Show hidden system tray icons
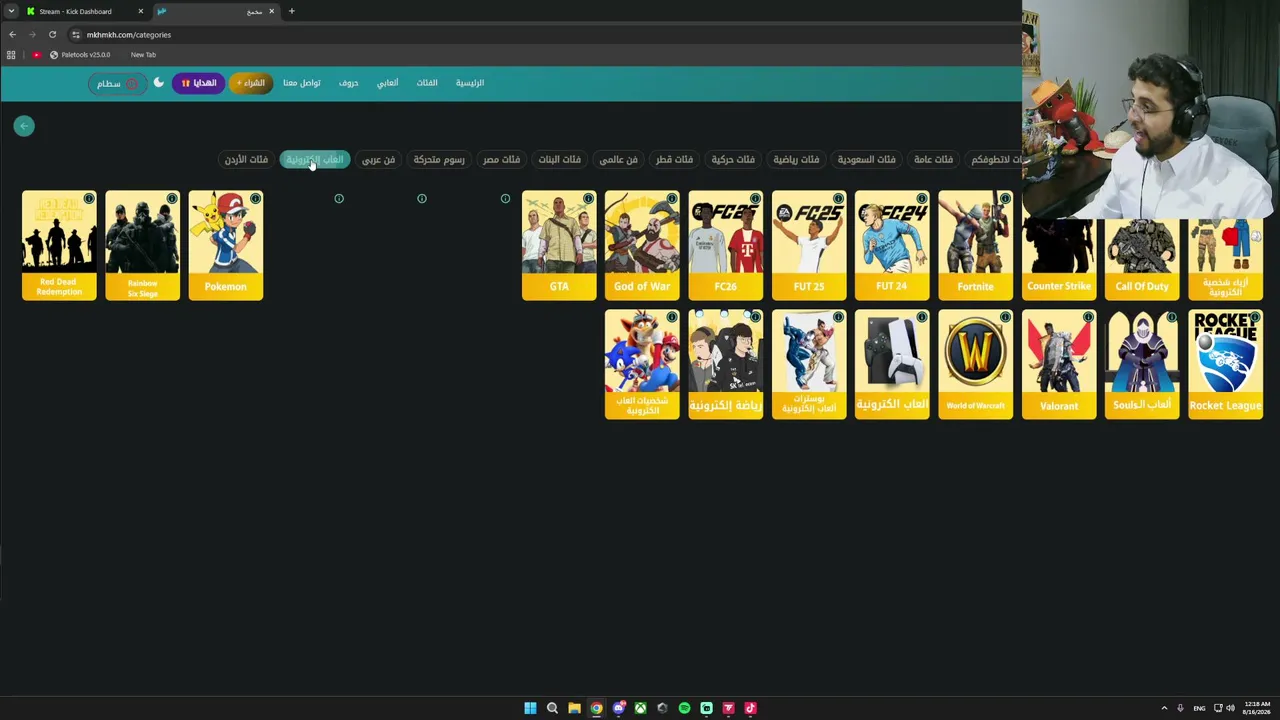Image resolution: width=1280 pixels, height=720 pixels. tap(1164, 708)
